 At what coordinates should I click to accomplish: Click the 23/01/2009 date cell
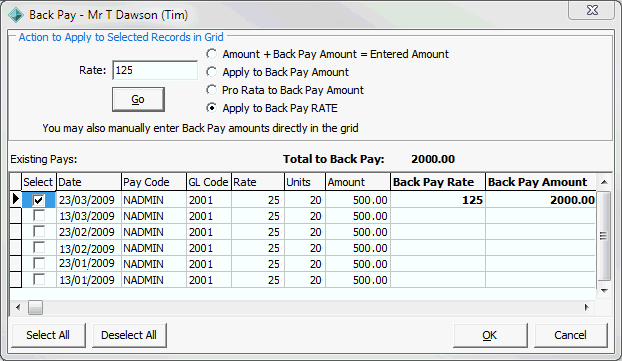coord(89,264)
